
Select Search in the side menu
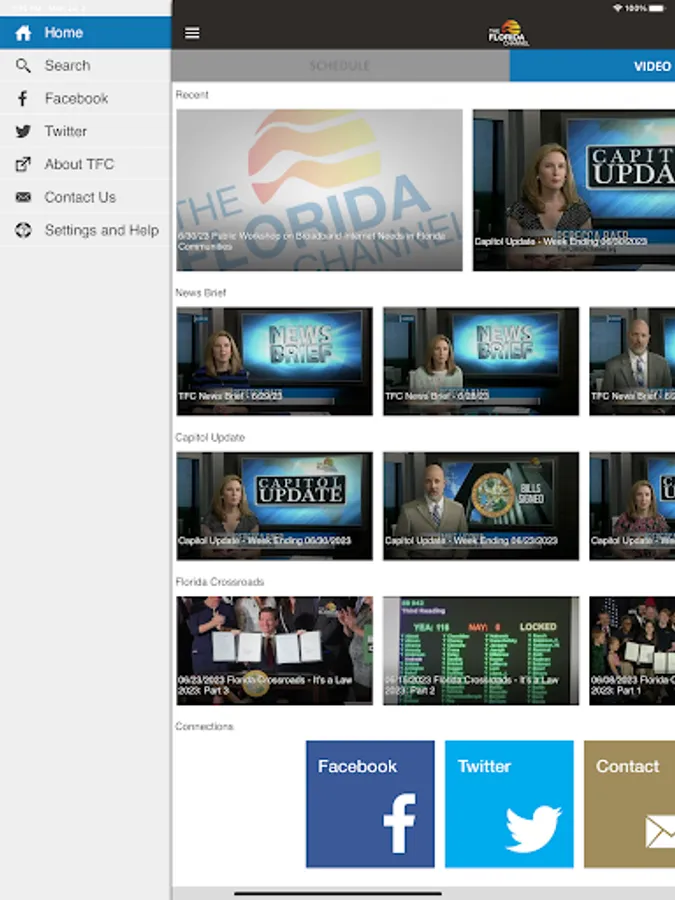pos(86,65)
